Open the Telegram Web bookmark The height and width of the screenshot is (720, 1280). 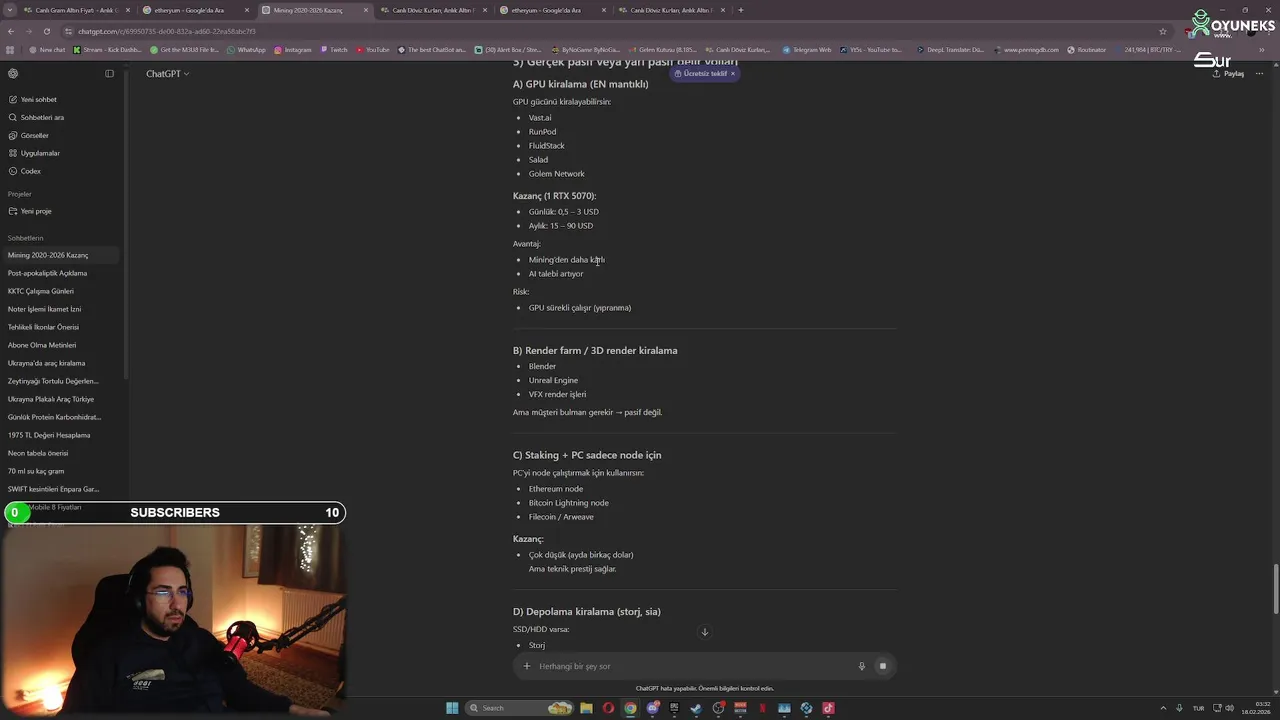click(807, 49)
